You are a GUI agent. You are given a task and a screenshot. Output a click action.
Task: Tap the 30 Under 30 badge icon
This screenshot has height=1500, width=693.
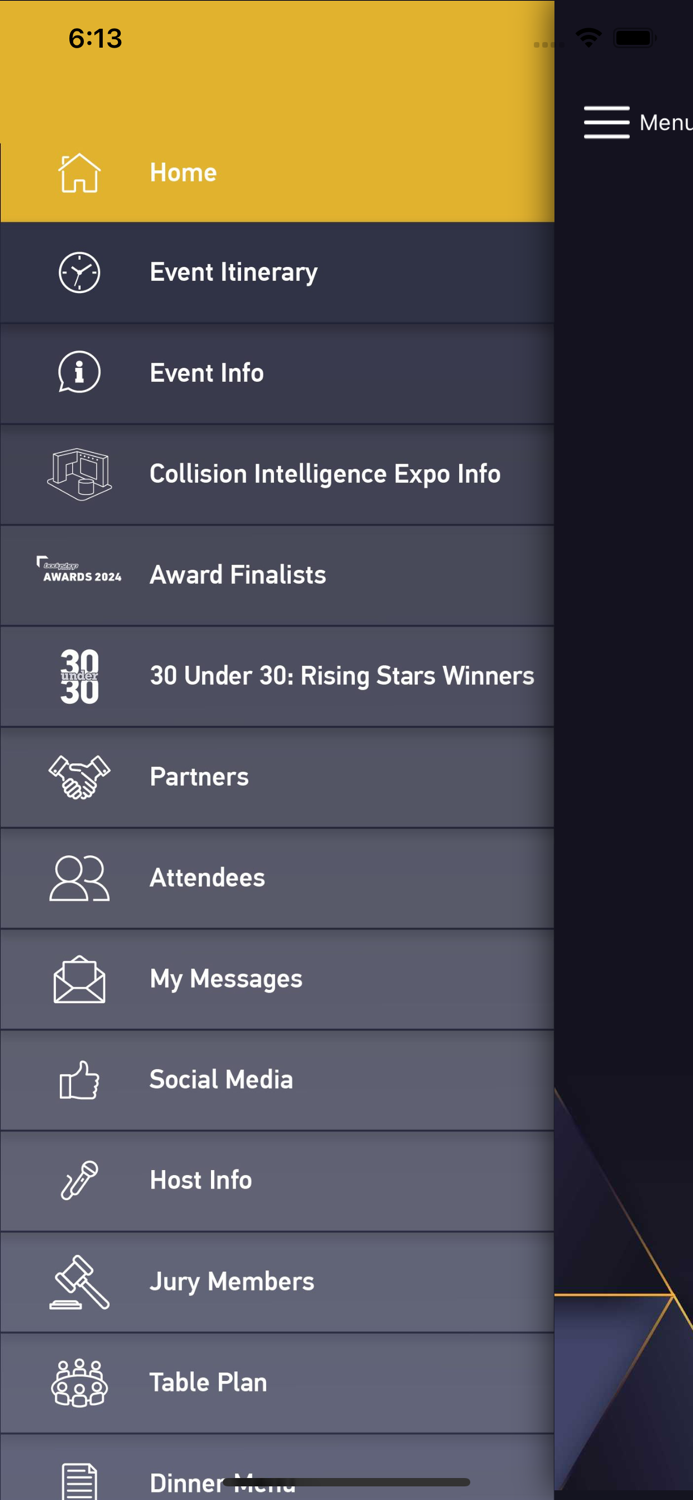(x=79, y=675)
